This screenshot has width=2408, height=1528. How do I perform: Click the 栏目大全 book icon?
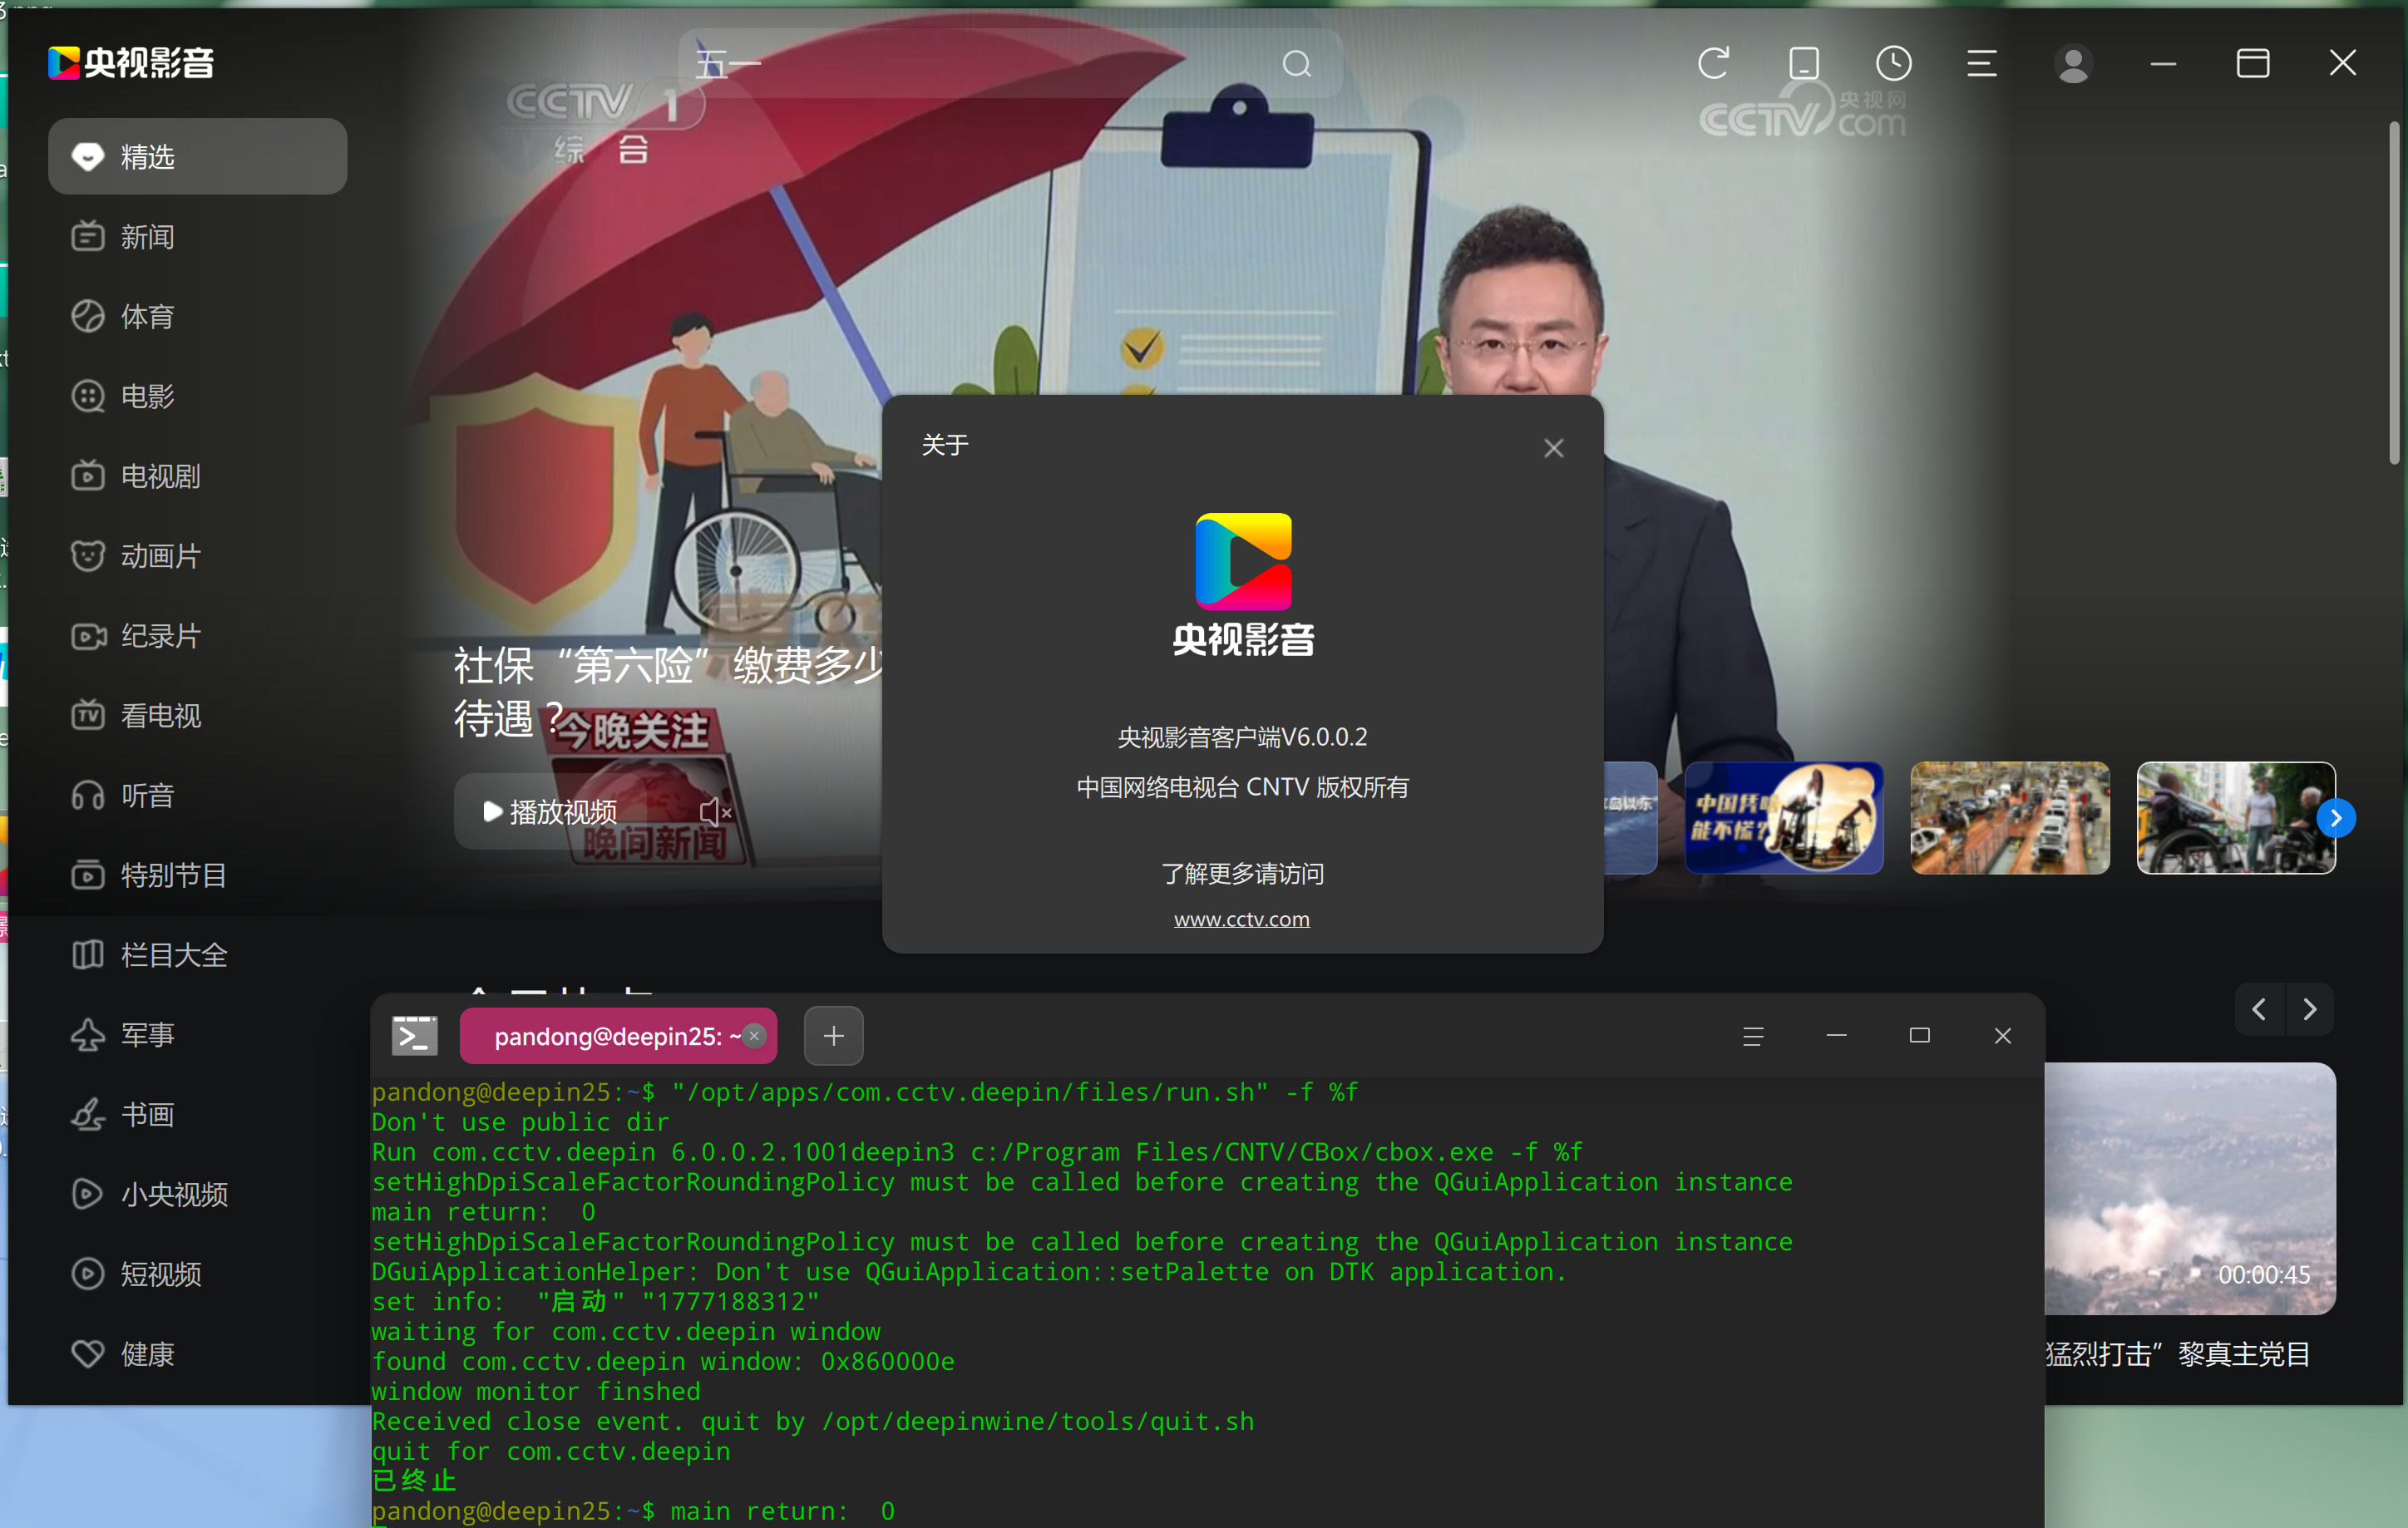click(88, 955)
